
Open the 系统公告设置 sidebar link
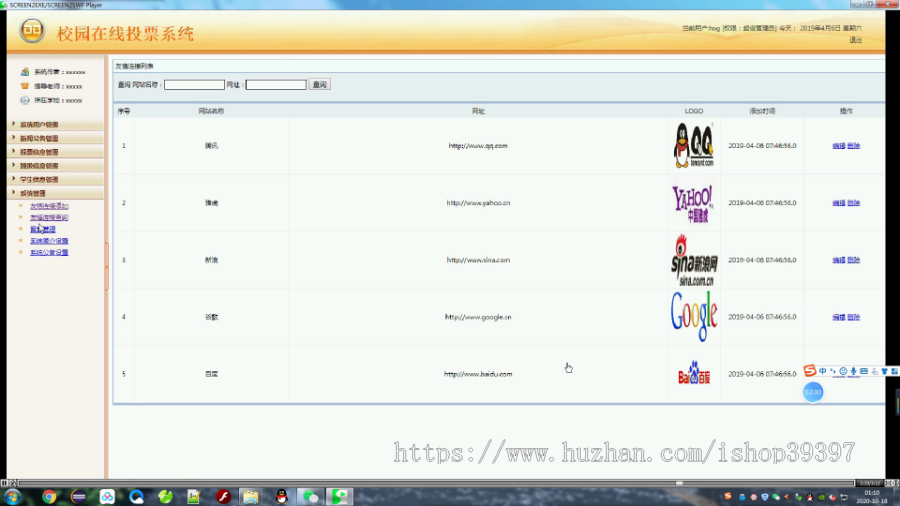click(49, 252)
